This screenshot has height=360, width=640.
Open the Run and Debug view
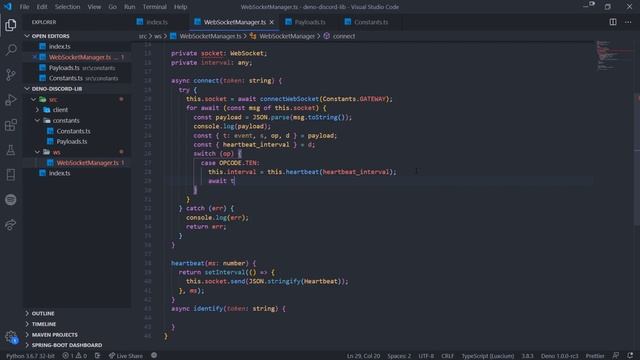point(11,100)
